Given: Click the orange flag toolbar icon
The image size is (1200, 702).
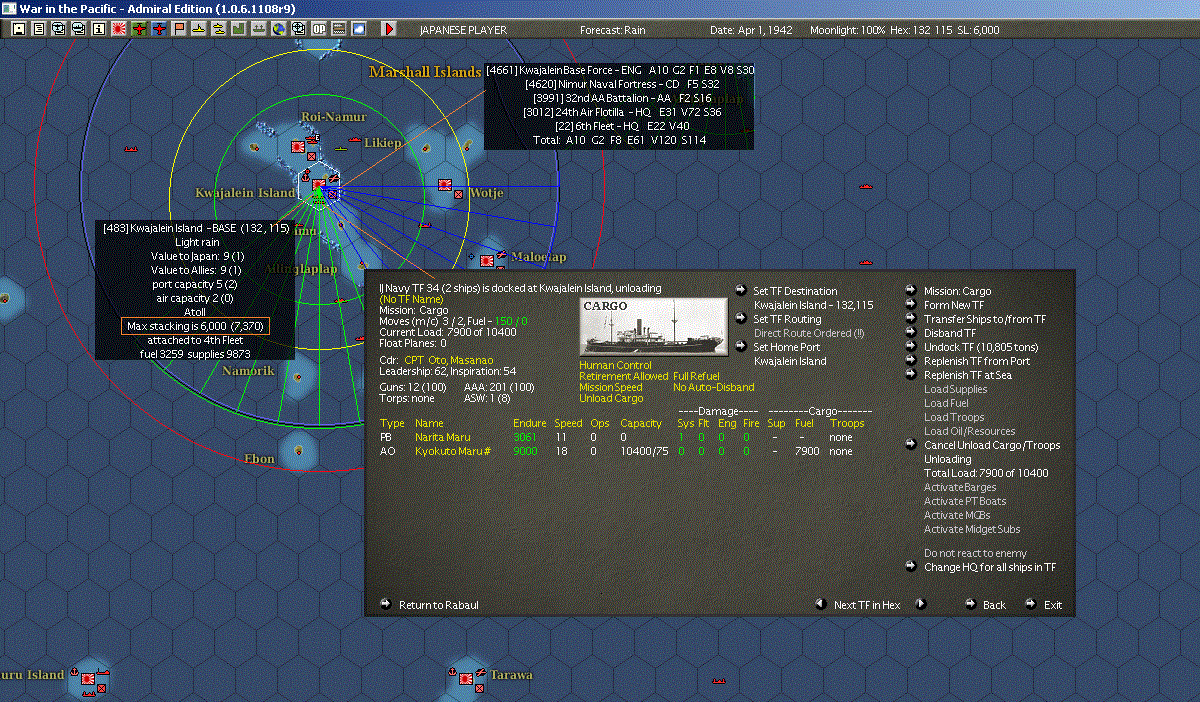Looking at the screenshot, I should pyautogui.click(x=179, y=29).
